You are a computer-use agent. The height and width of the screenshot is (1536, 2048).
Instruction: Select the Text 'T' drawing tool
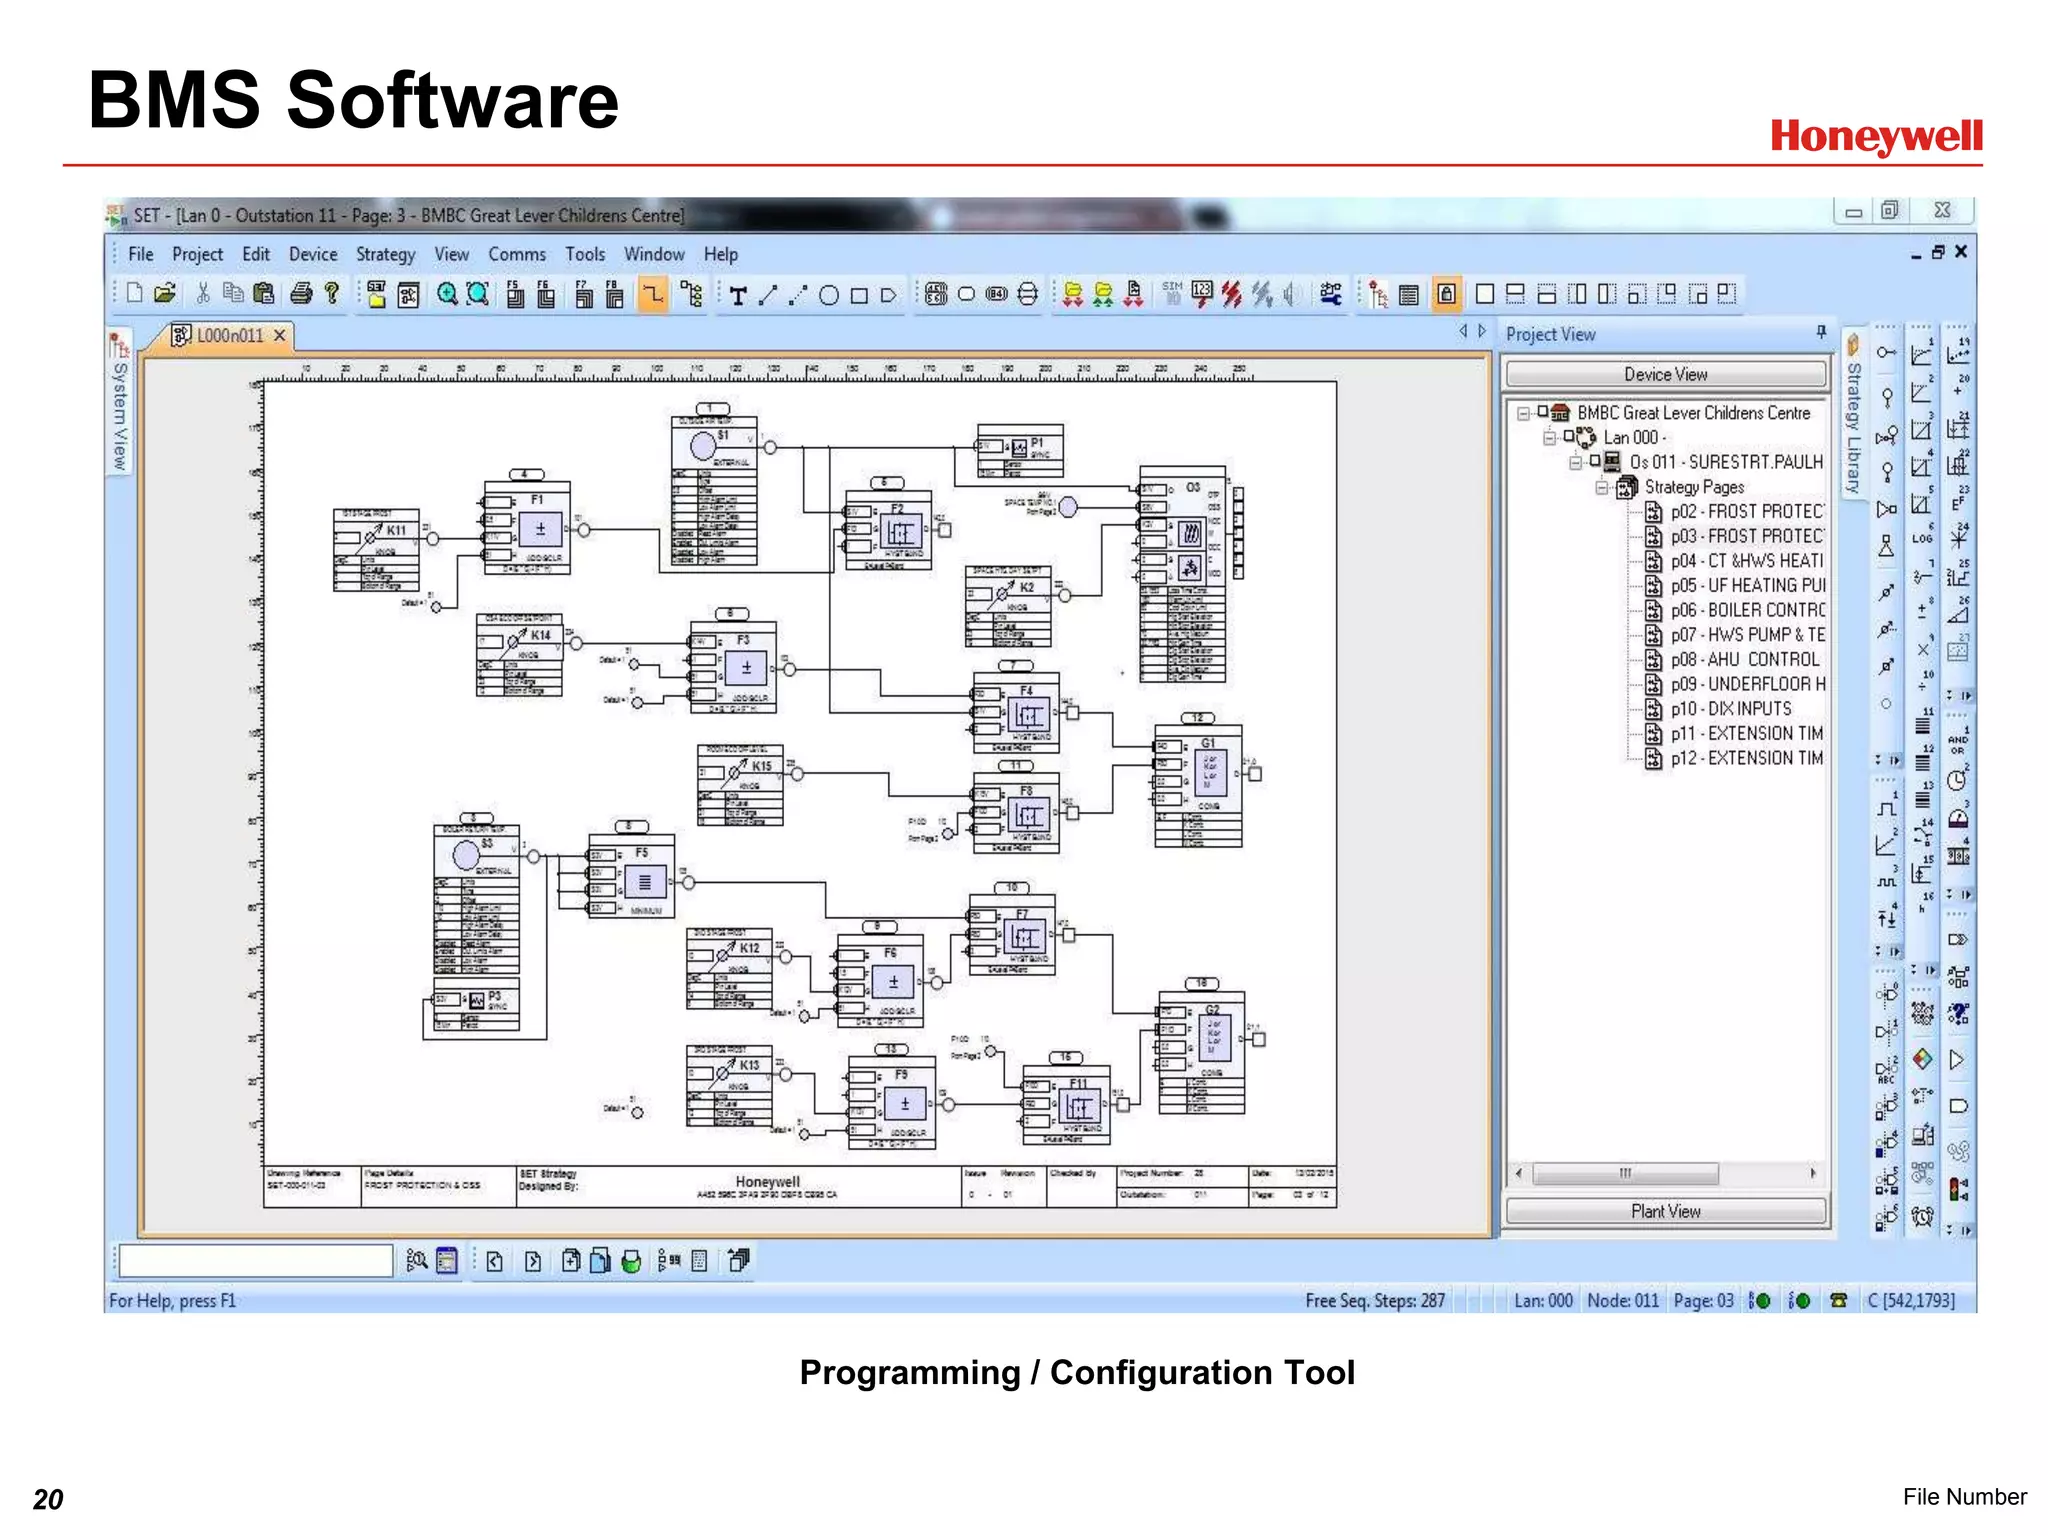coord(738,295)
